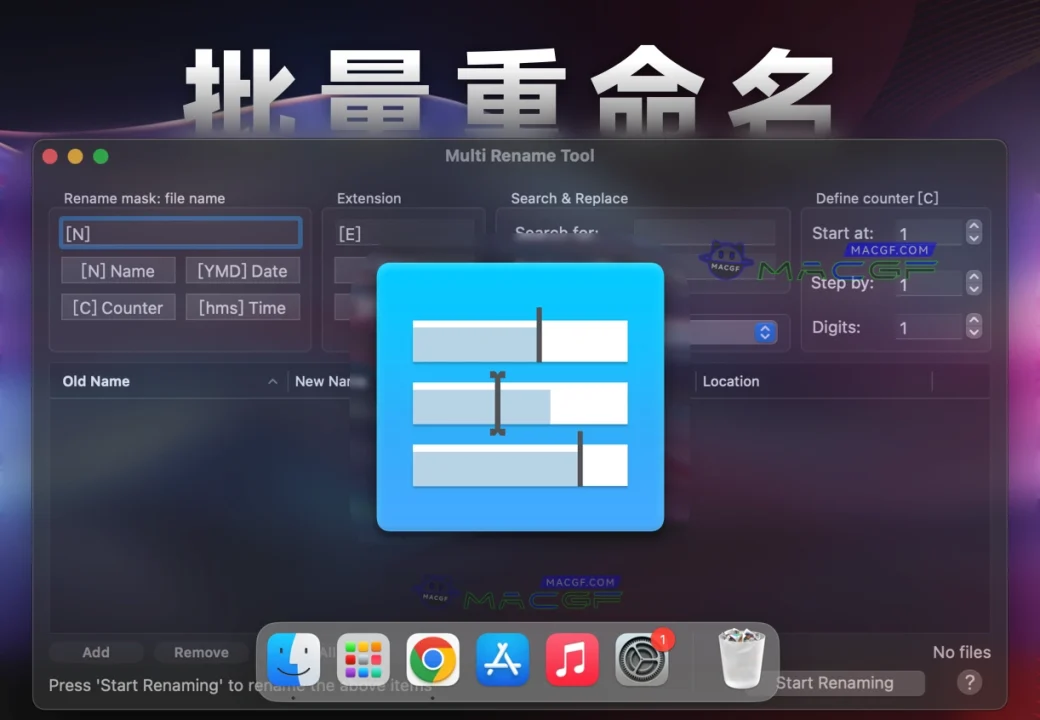Click the Add button to add files
The height and width of the screenshot is (720, 1040).
[x=96, y=652]
